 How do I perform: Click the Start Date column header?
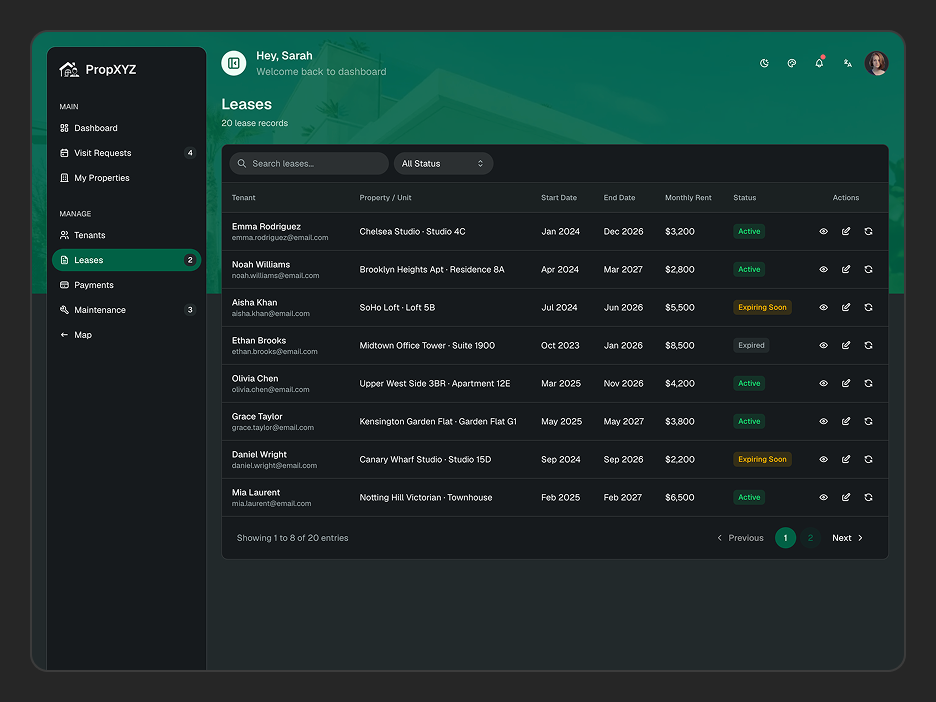[559, 198]
